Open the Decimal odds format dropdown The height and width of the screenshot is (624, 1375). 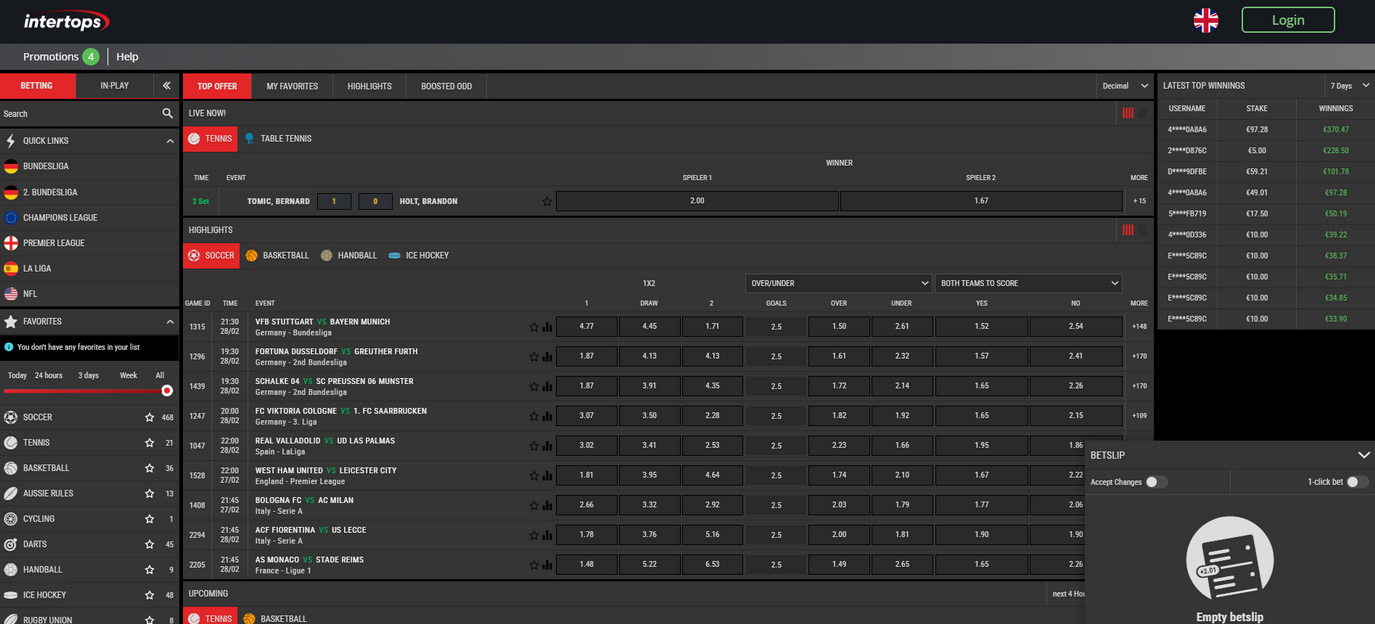click(1125, 86)
